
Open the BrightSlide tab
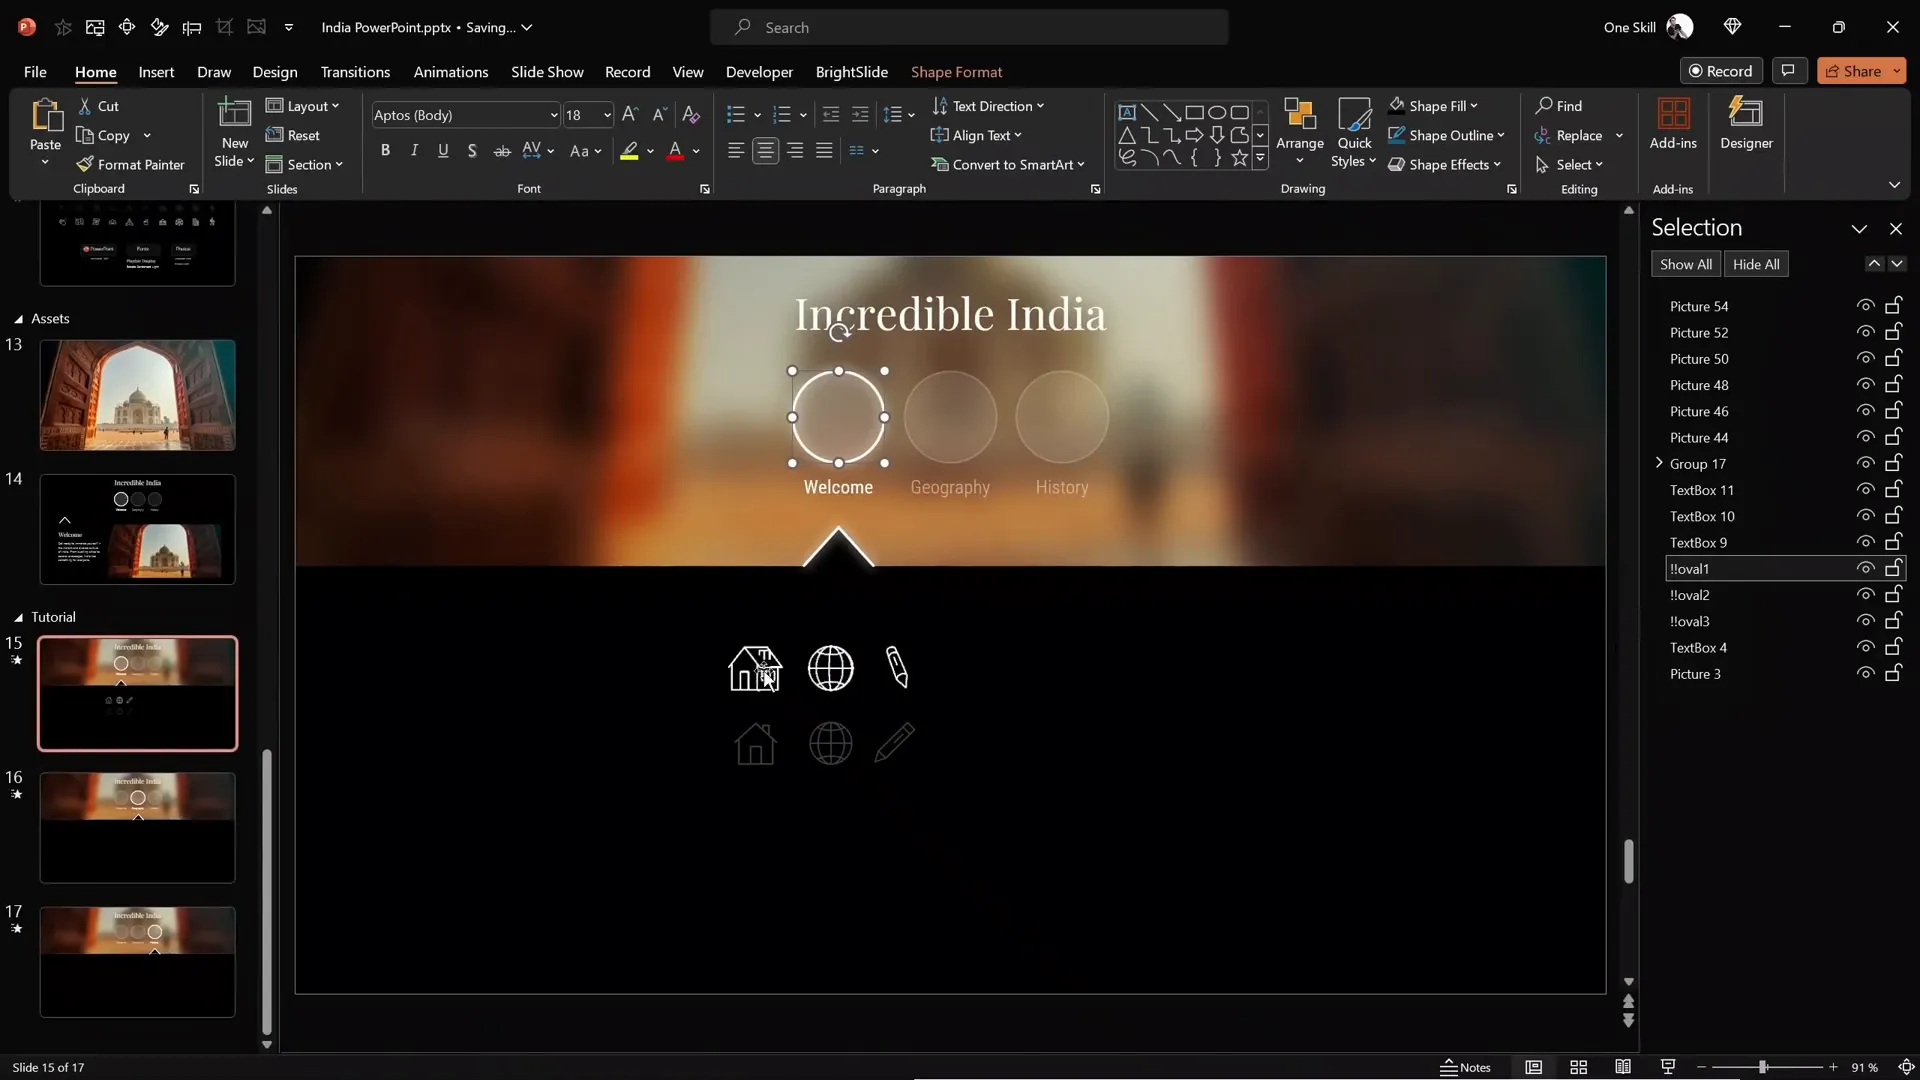(851, 72)
